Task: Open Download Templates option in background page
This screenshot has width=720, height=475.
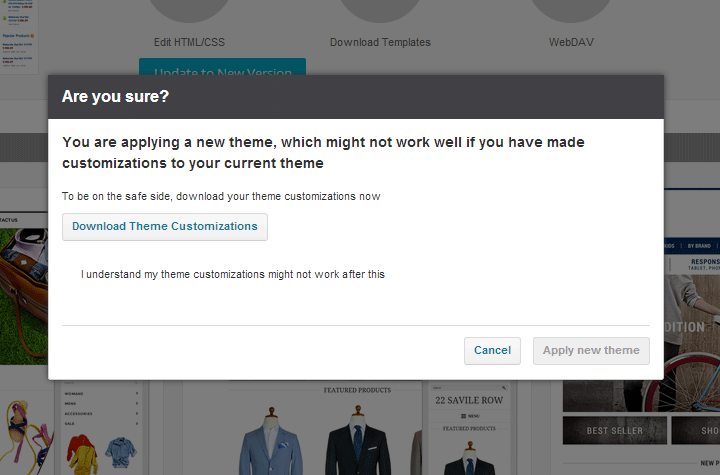Action: [x=380, y=42]
